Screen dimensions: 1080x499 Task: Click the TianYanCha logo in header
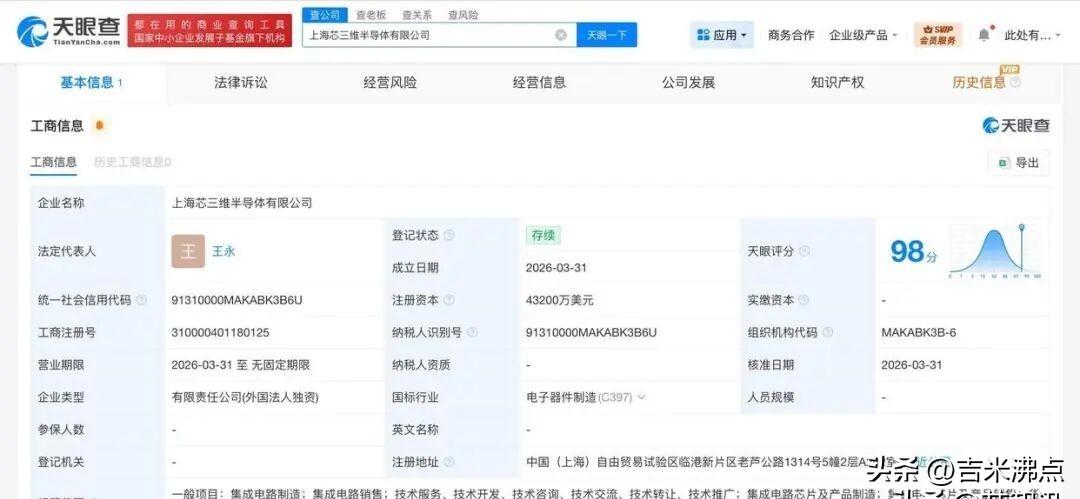click(68, 31)
